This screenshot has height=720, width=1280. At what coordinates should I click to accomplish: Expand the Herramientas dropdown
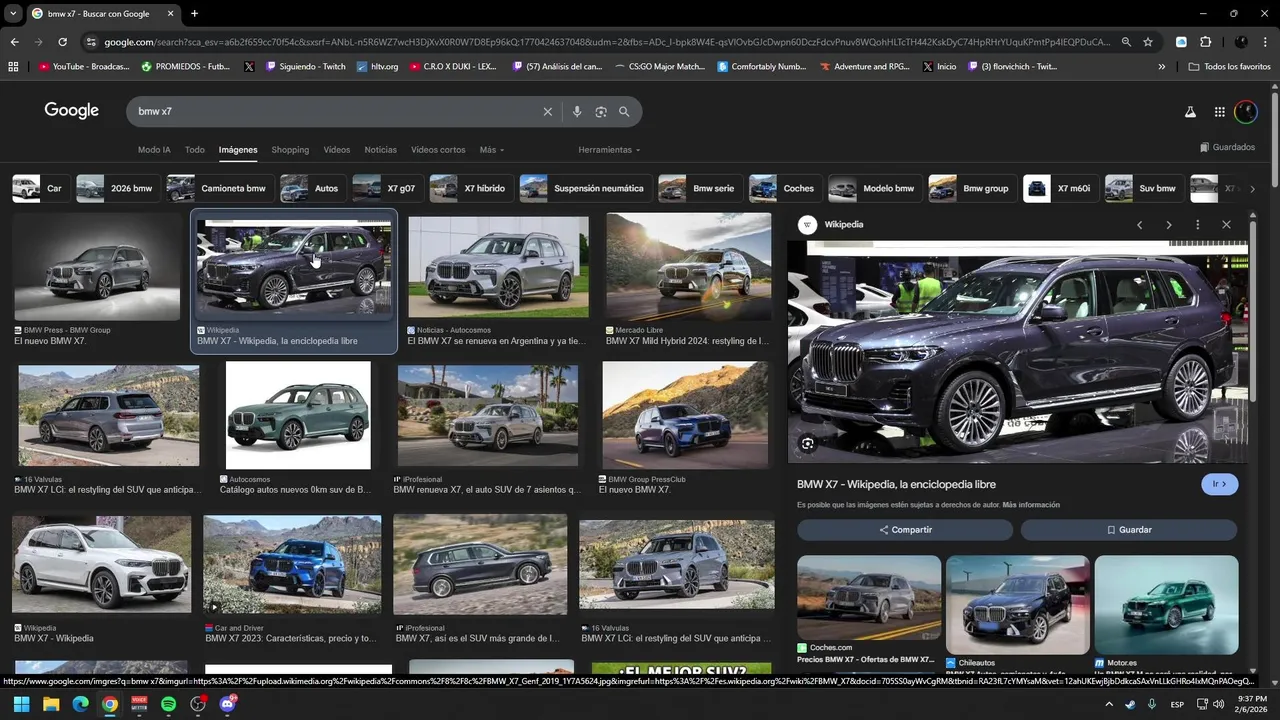tap(608, 150)
